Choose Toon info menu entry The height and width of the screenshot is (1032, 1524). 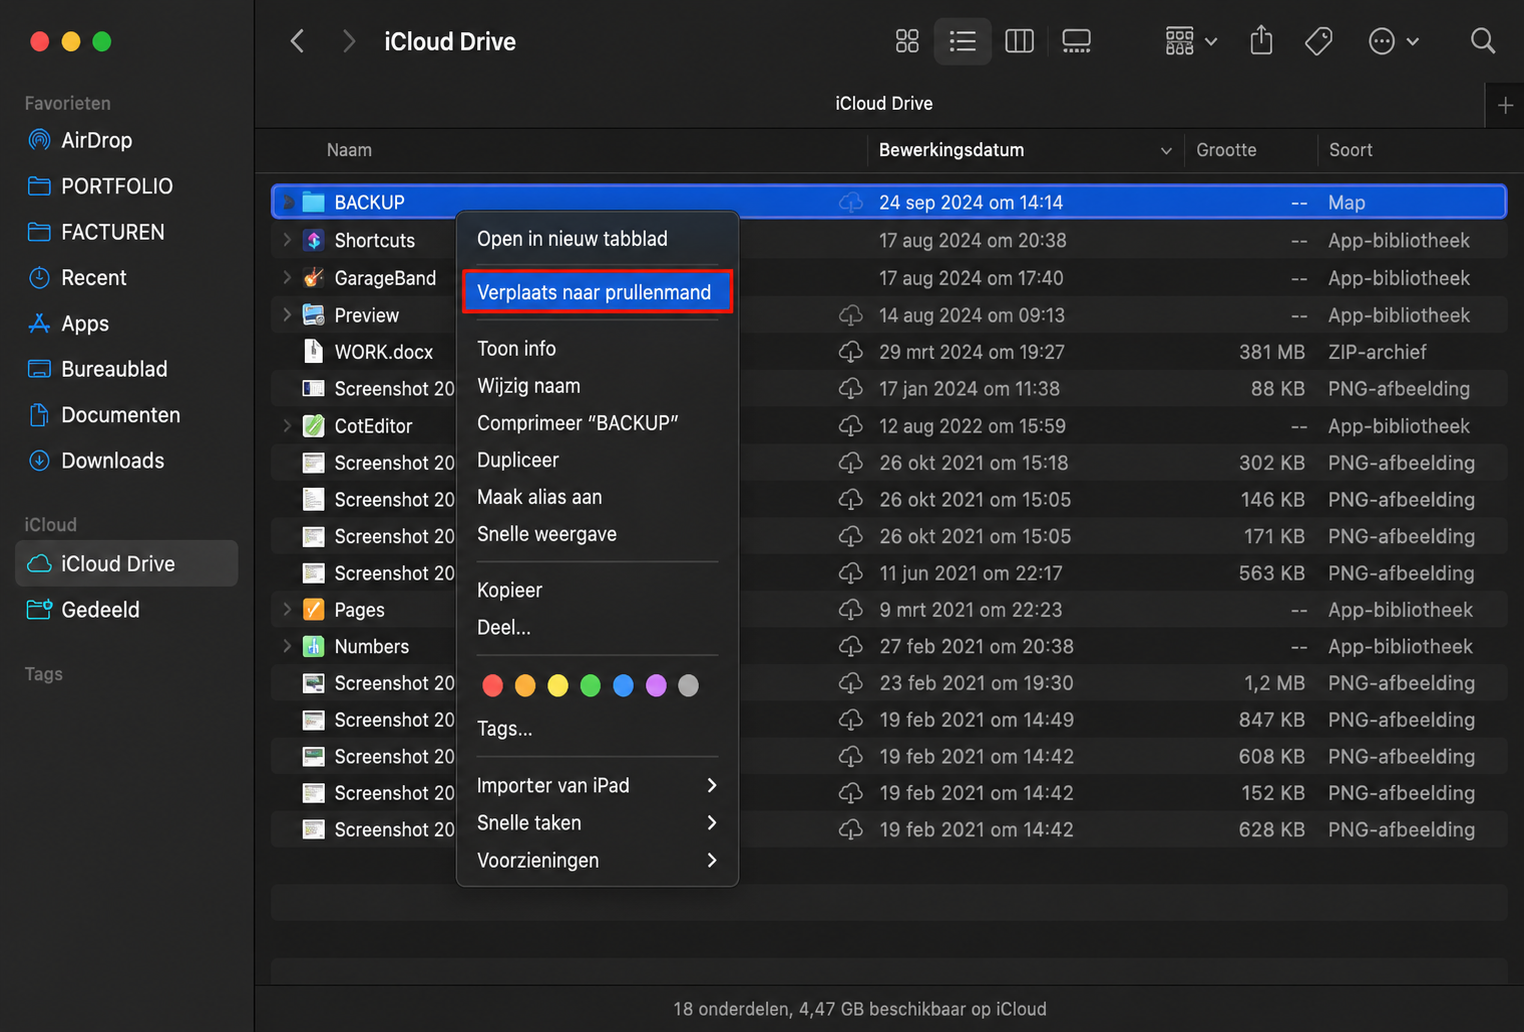[597, 348]
